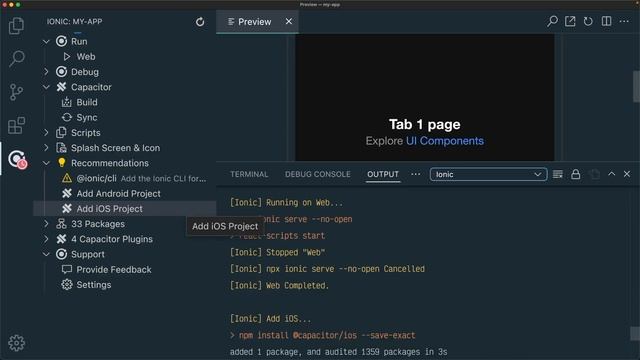
Task: Maximize the panel with up chevron
Action: pos(611,174)
